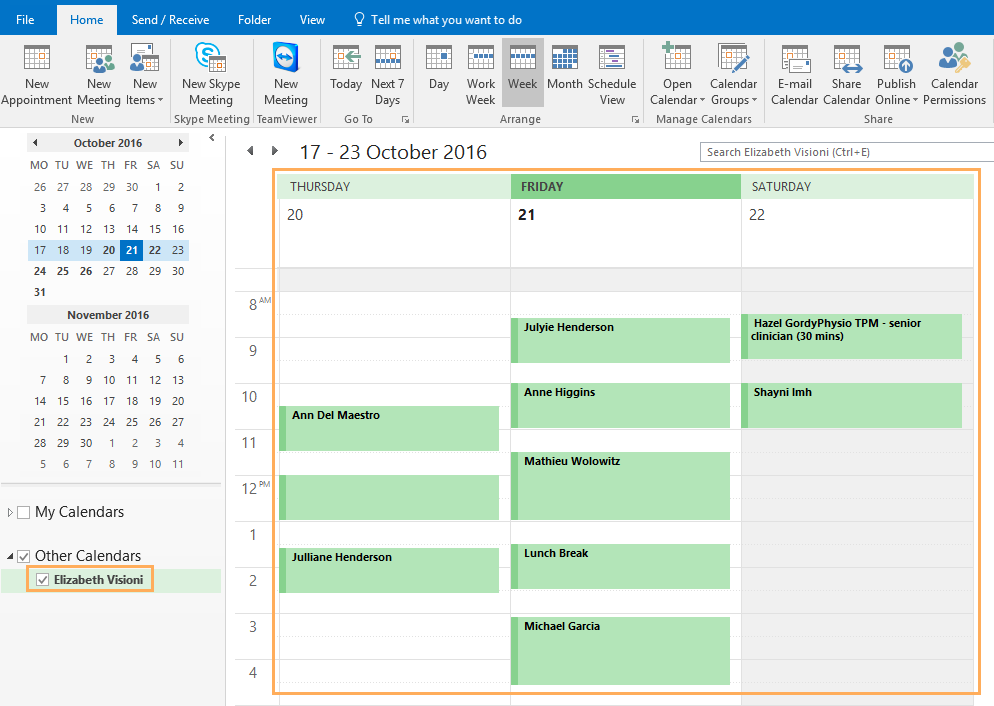The height and width of the screenshot is (706, 994).
Task: Click the Search Elizabeth Visioni field
Action: (x=845, y=152)
